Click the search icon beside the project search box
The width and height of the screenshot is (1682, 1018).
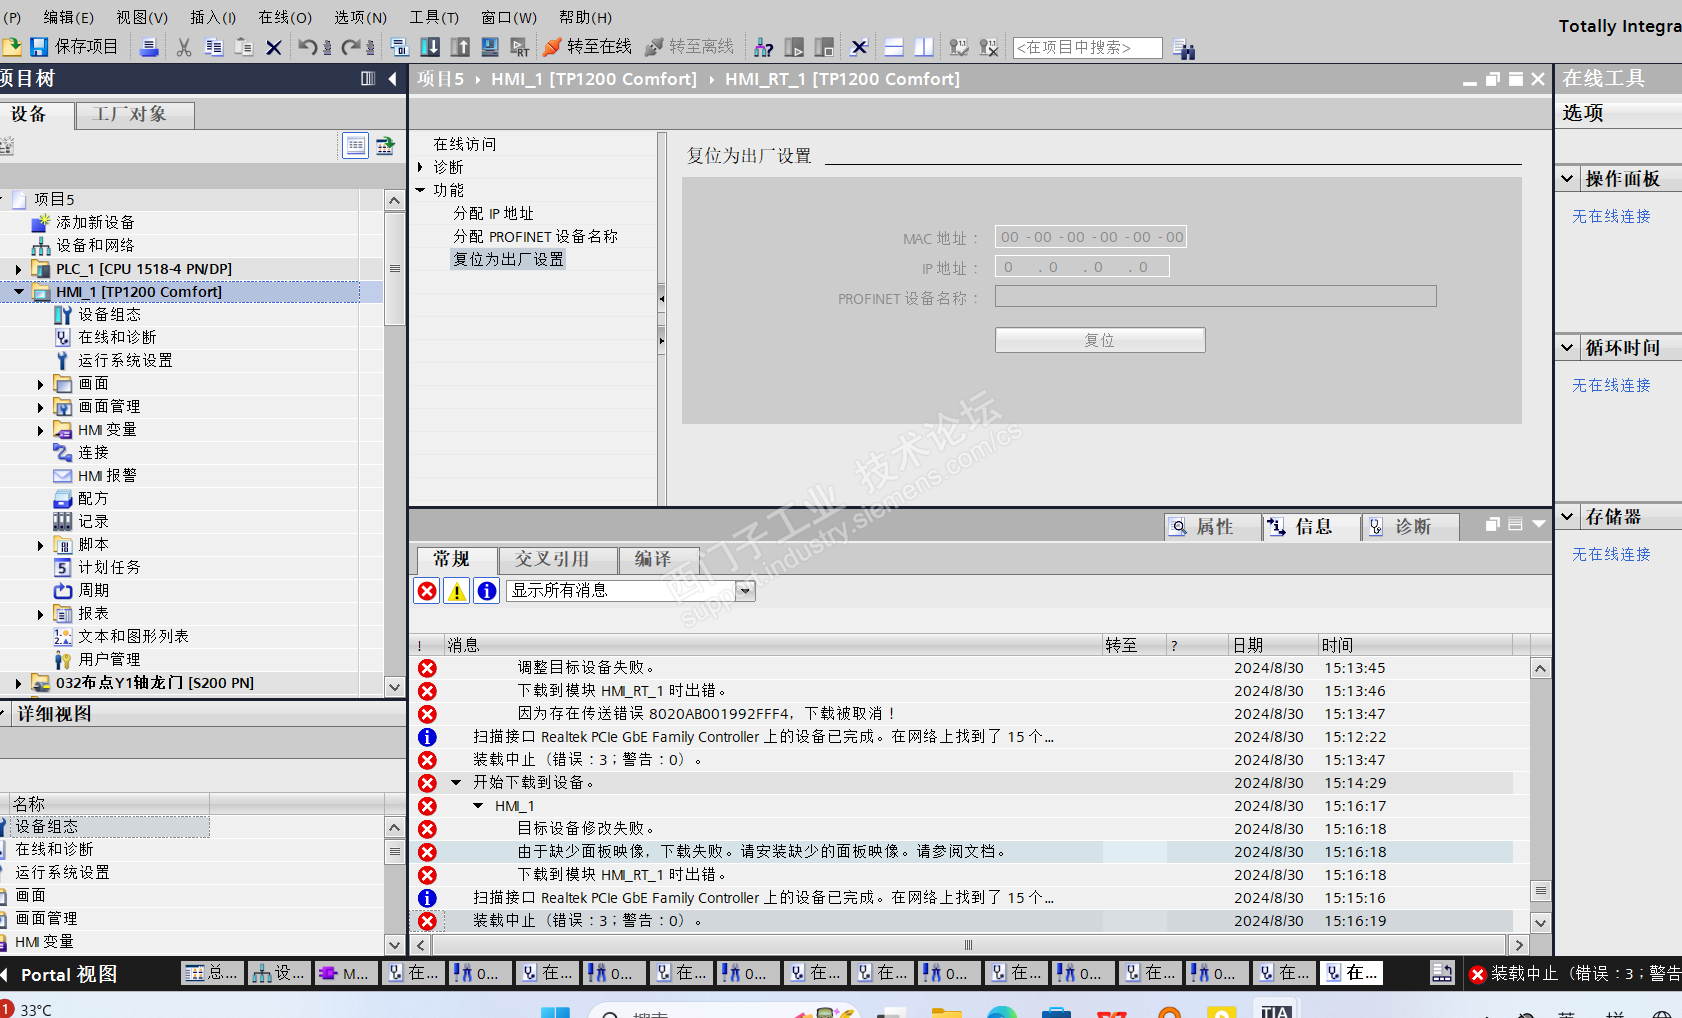[1184, 49]
